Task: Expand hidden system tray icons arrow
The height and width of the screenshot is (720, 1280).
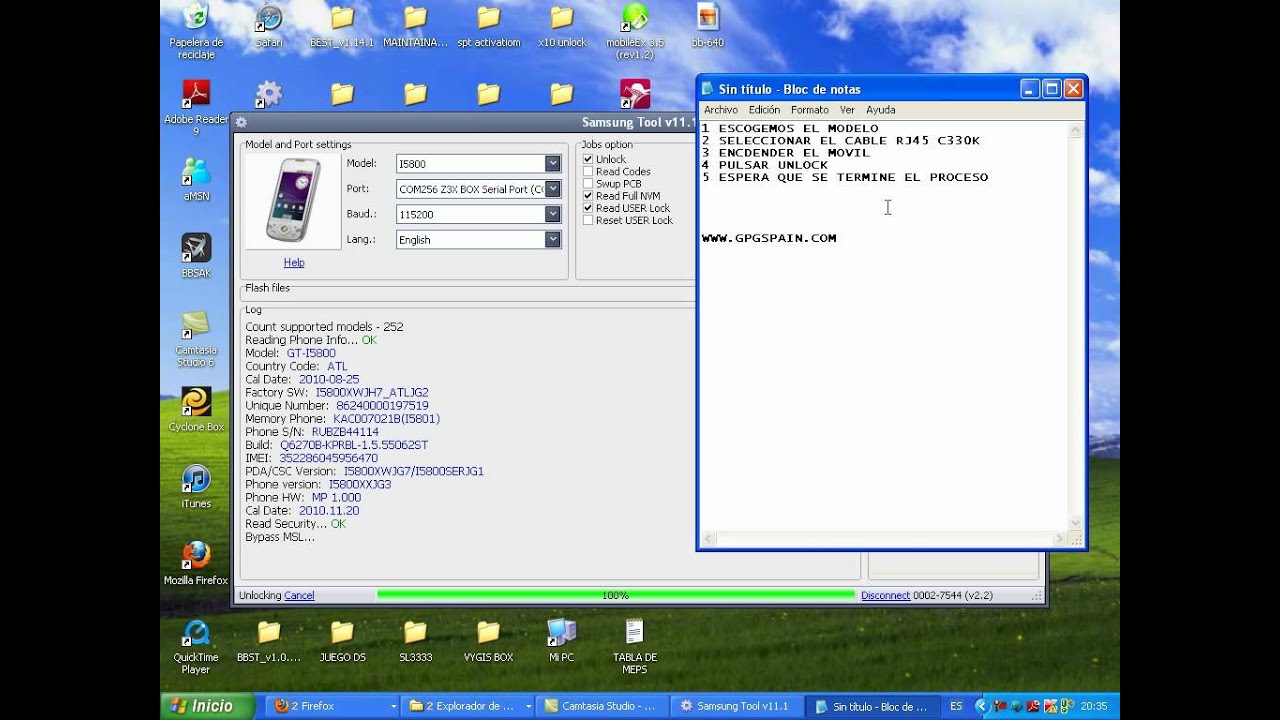Action: 980,706
